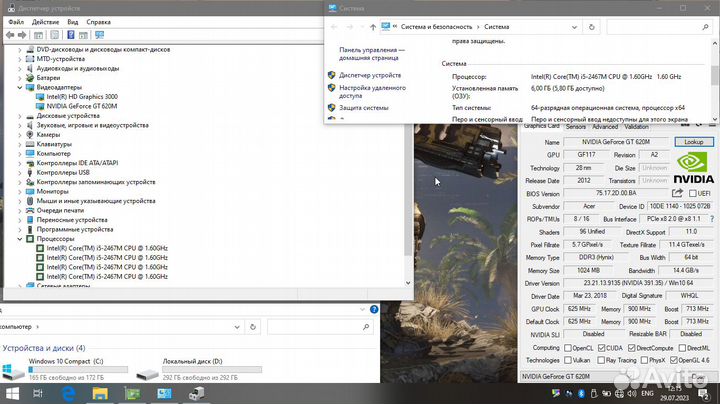Open the Вид menu
Image resolution: width=720 pixels, height=404 pixels.
click(x=73, y=22)
